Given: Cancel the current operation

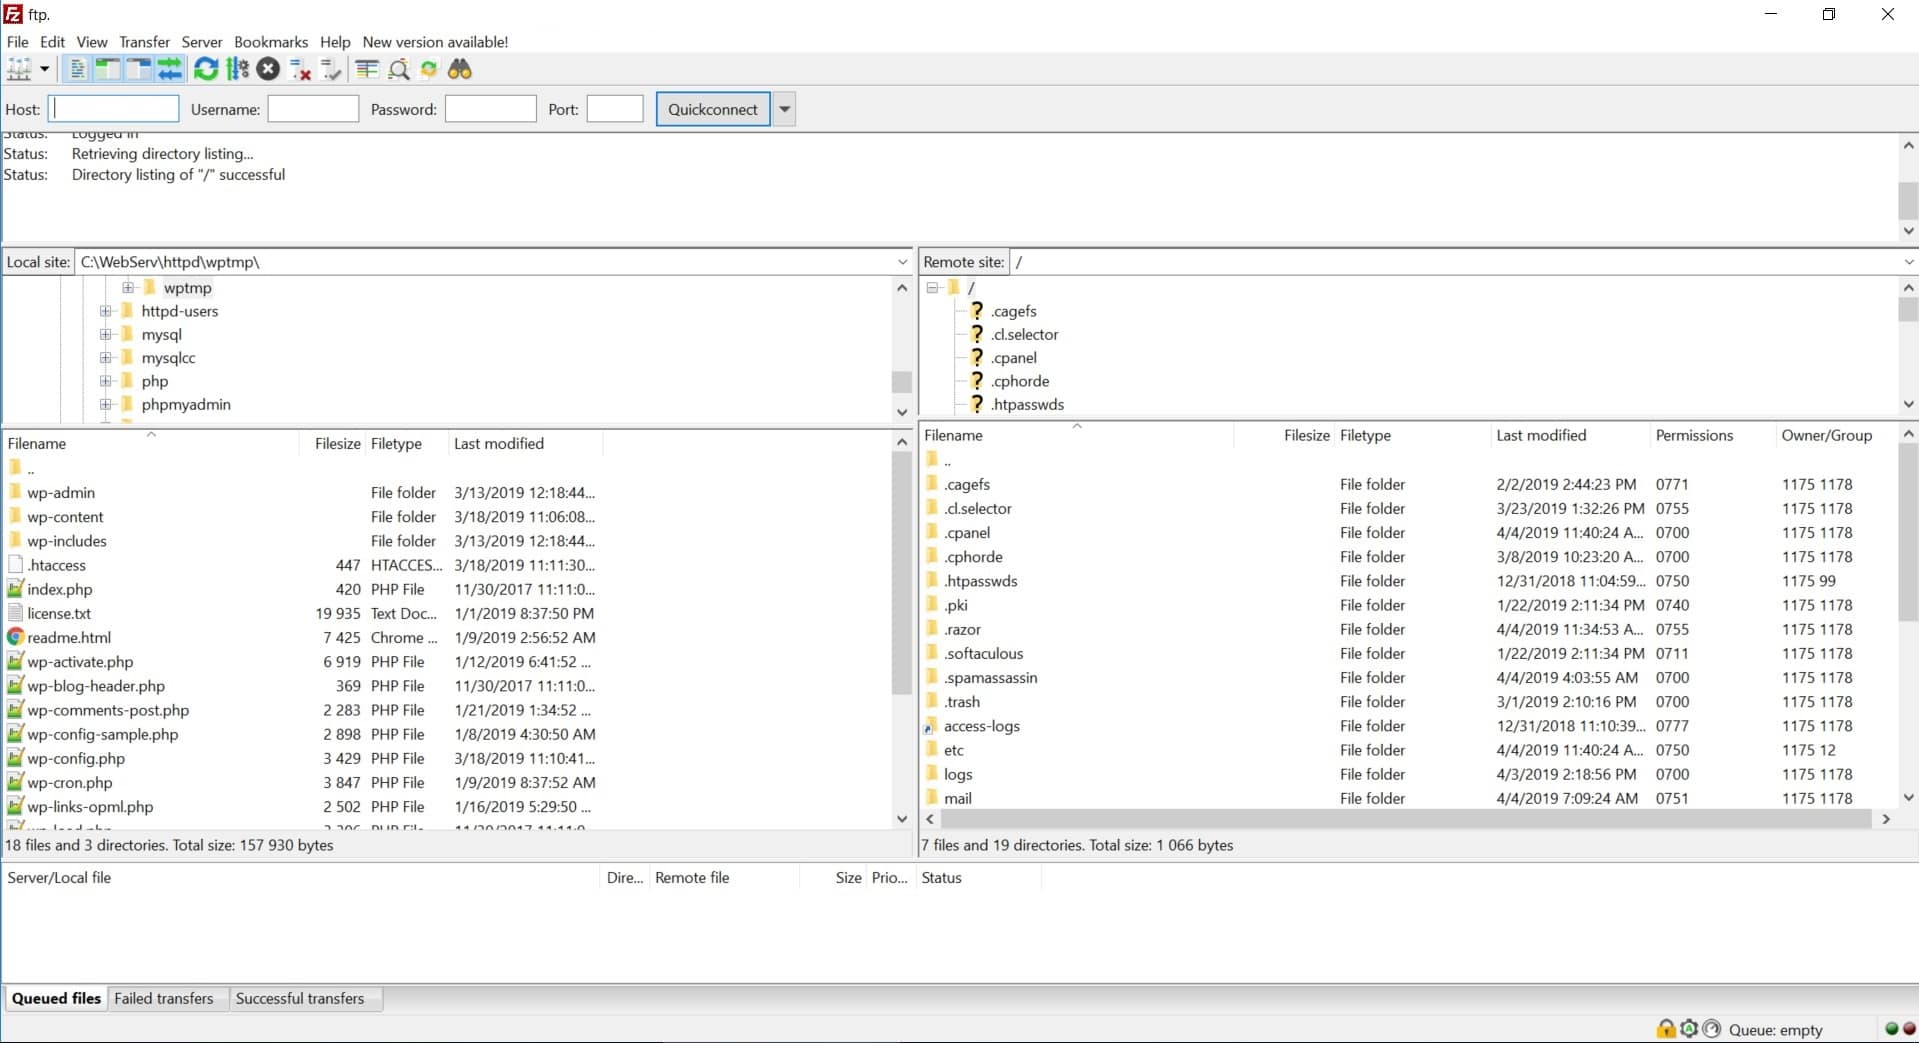Looking at the screenshot, I should [x=268, y=68].
